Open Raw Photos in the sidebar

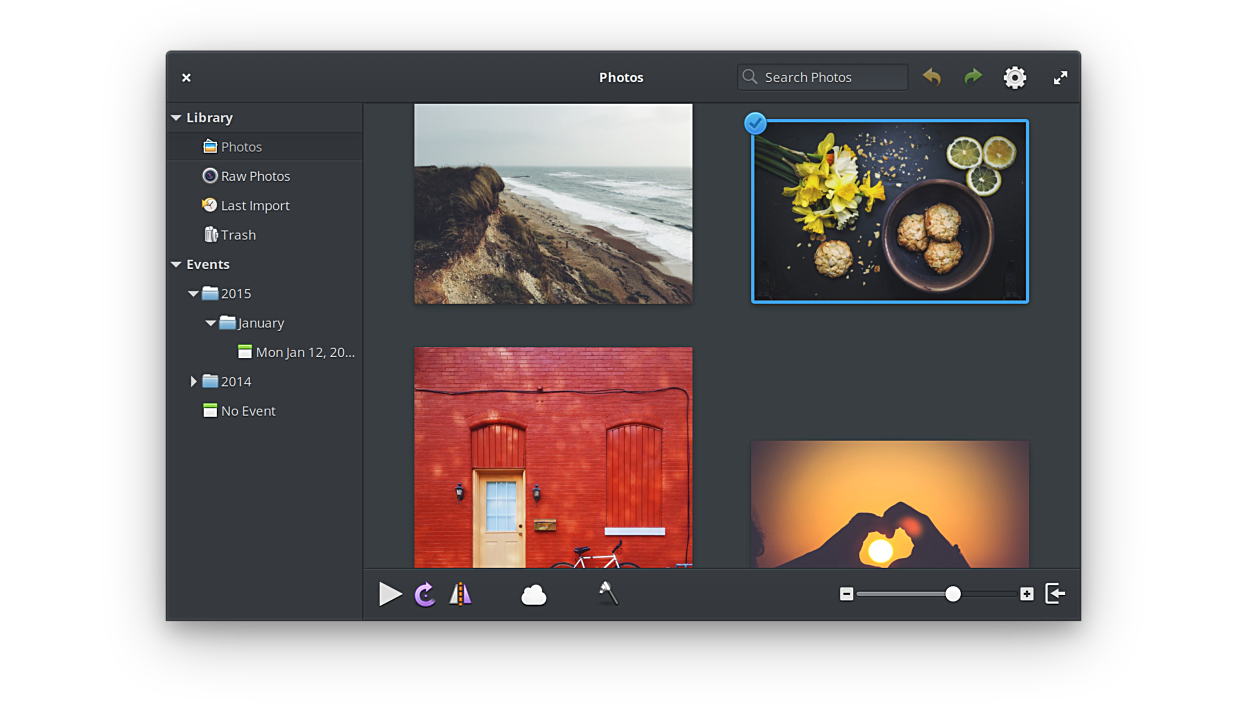pos(255,176)
